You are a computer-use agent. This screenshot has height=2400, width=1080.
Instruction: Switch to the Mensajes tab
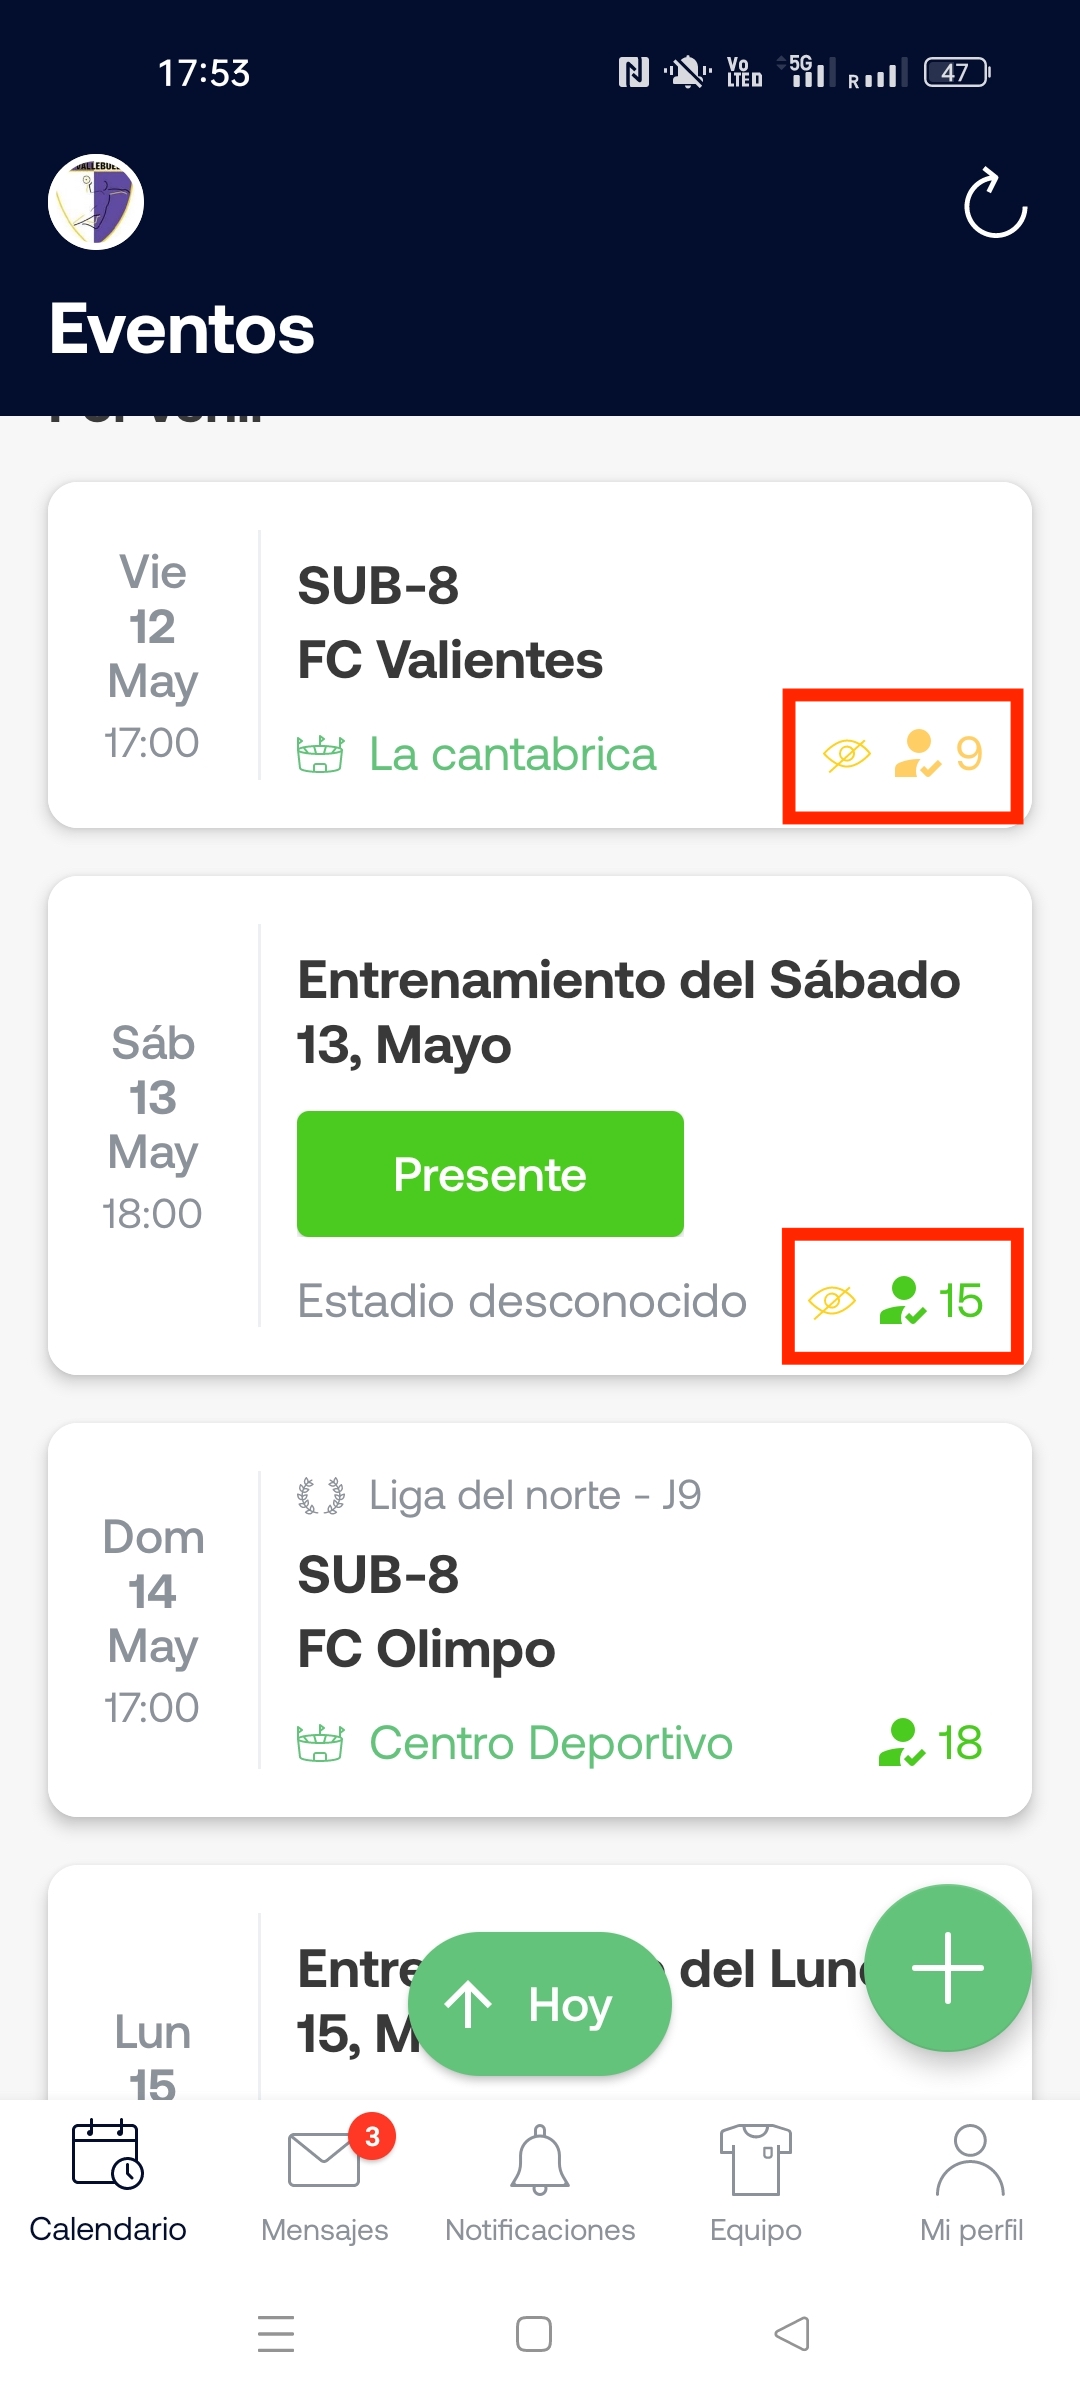click(x=324, y=2182)
